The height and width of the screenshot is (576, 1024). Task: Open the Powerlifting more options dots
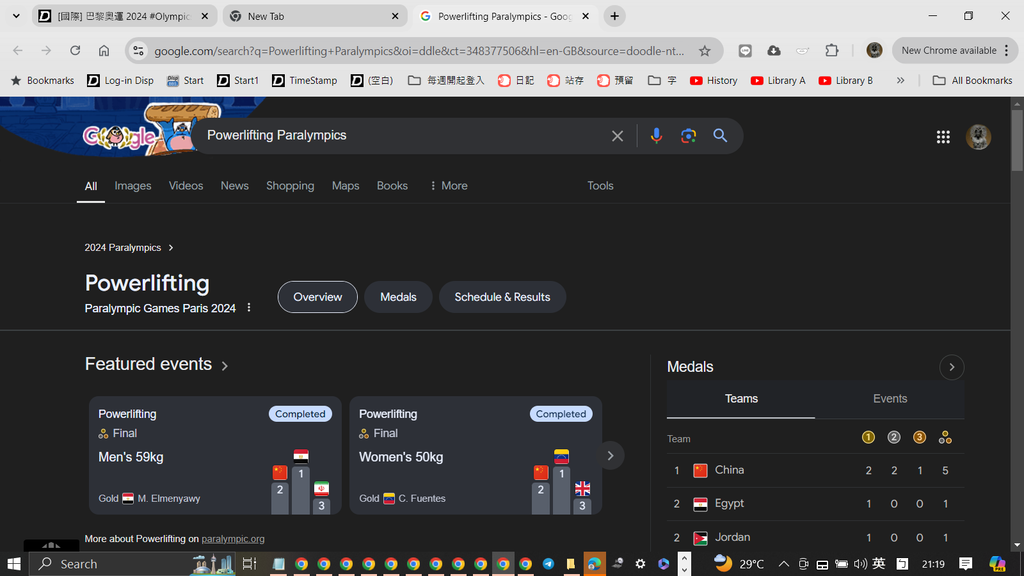coord(249,308)
